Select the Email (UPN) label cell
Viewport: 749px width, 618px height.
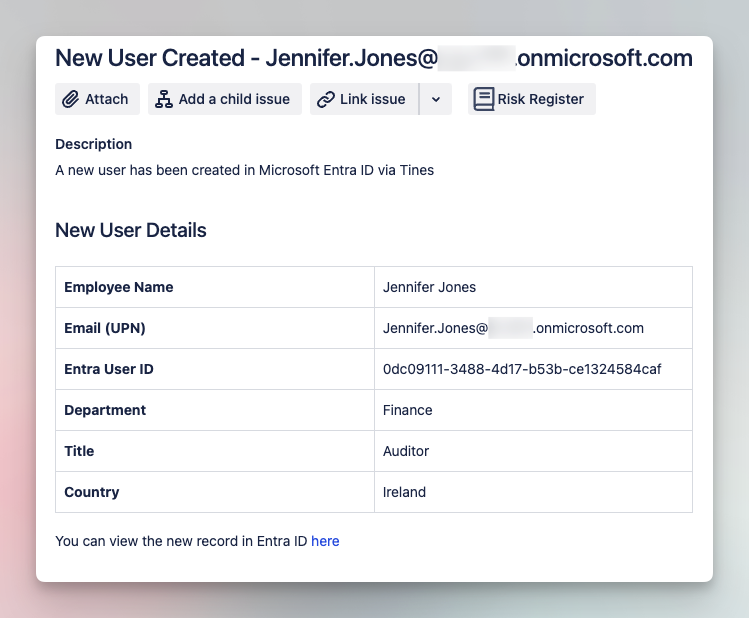(x=215, y=328)
